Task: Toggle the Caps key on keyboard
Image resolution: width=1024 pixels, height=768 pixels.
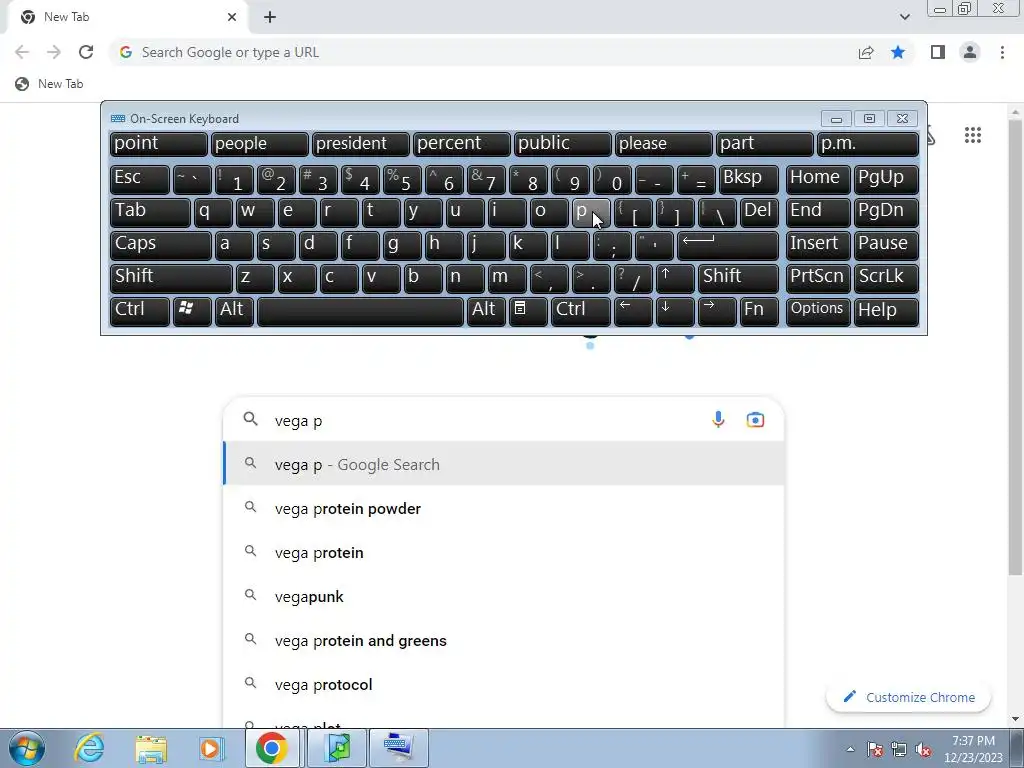Action: [x=161, y=245]
